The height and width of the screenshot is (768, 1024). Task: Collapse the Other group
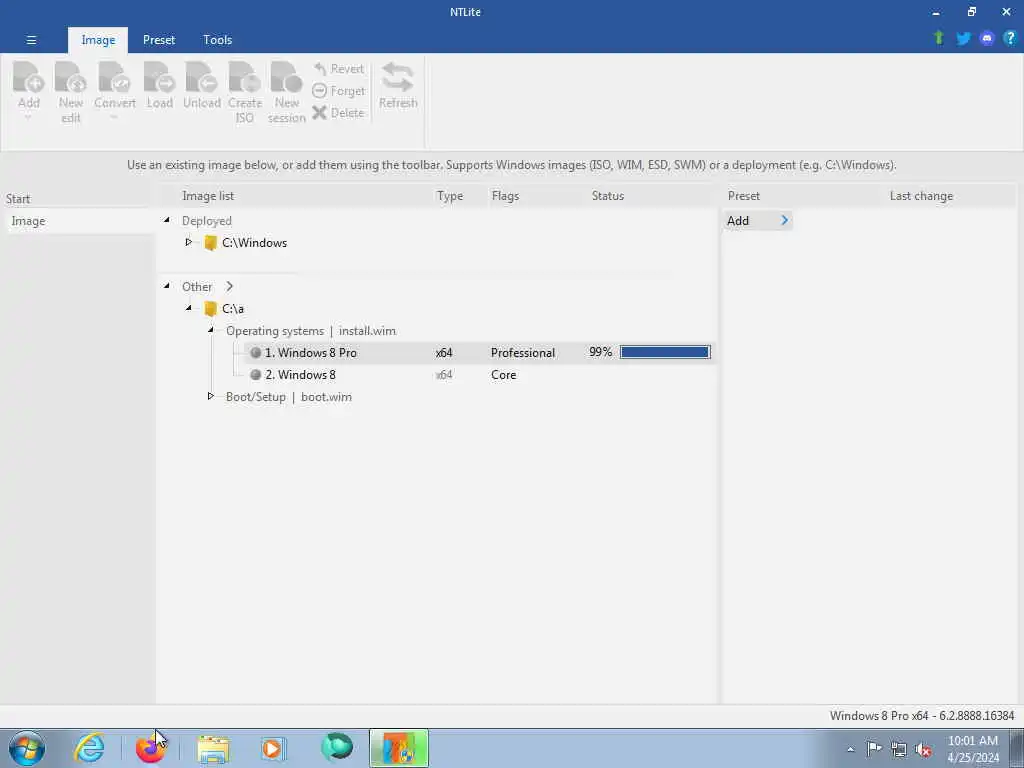click(x=167, y=286)
